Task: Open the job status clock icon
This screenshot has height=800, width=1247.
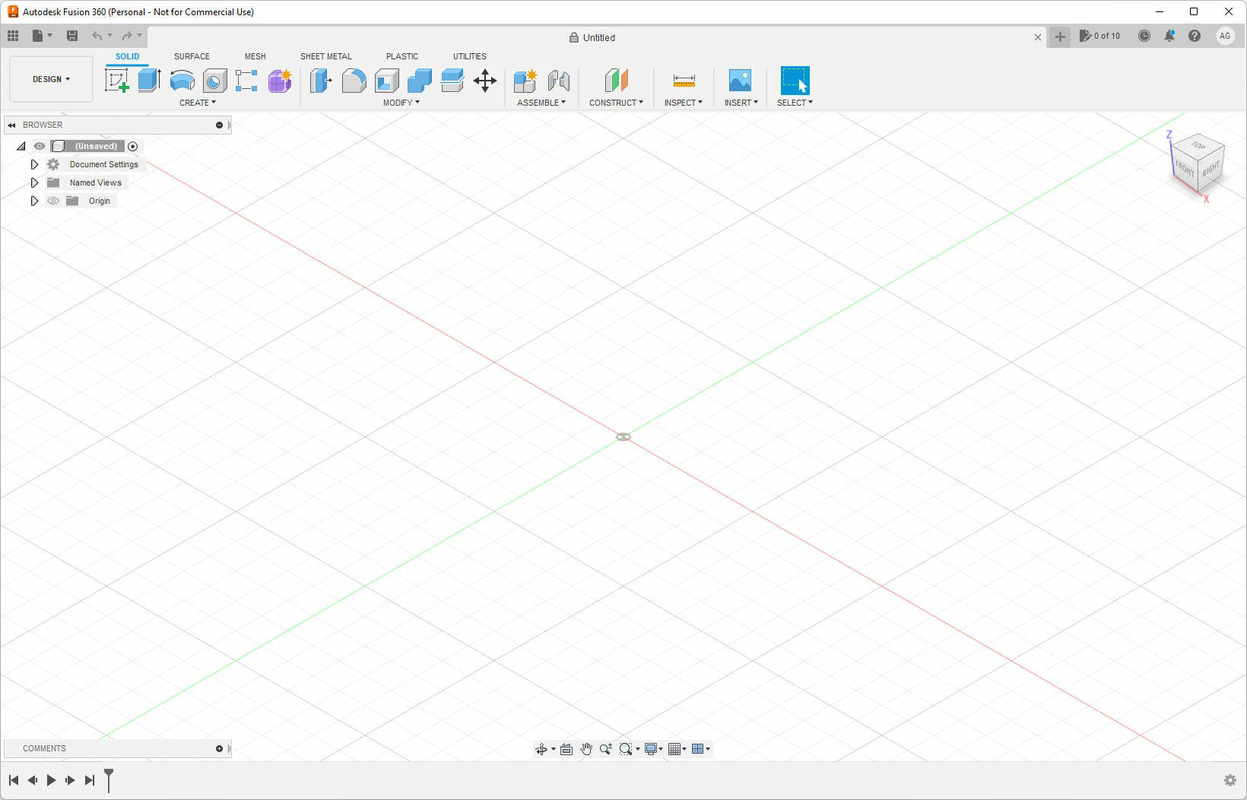Action: point(1144,36)
